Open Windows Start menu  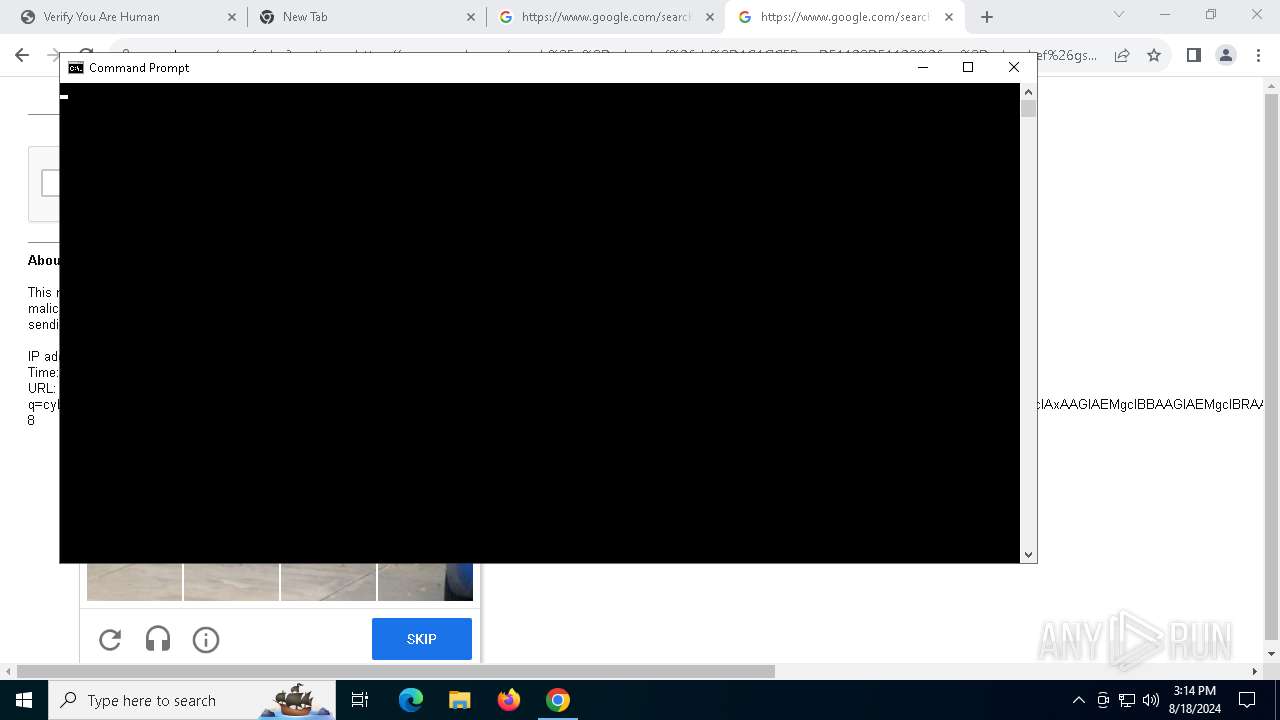(x=24, y=700)
